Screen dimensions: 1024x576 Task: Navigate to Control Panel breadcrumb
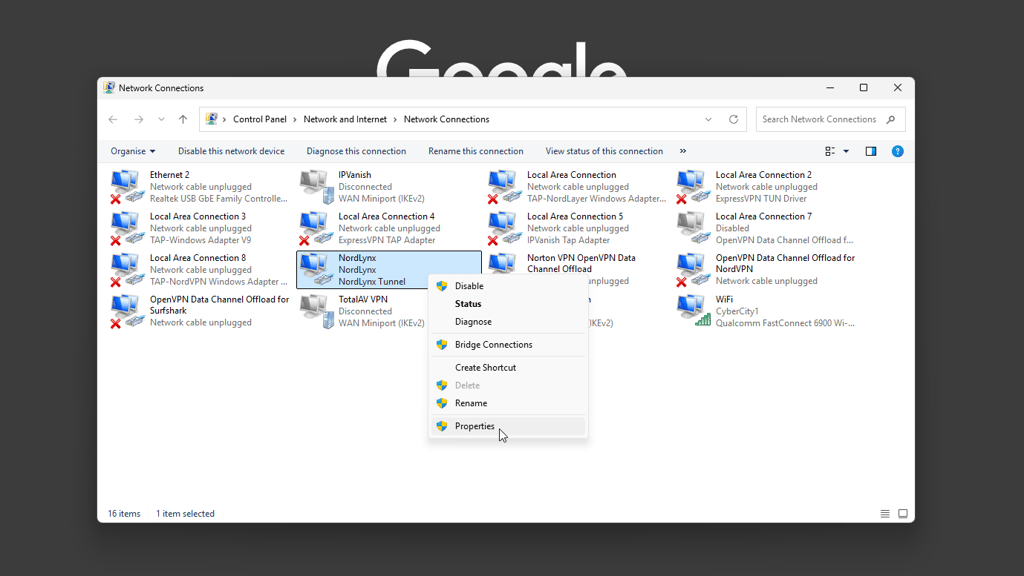260,120
